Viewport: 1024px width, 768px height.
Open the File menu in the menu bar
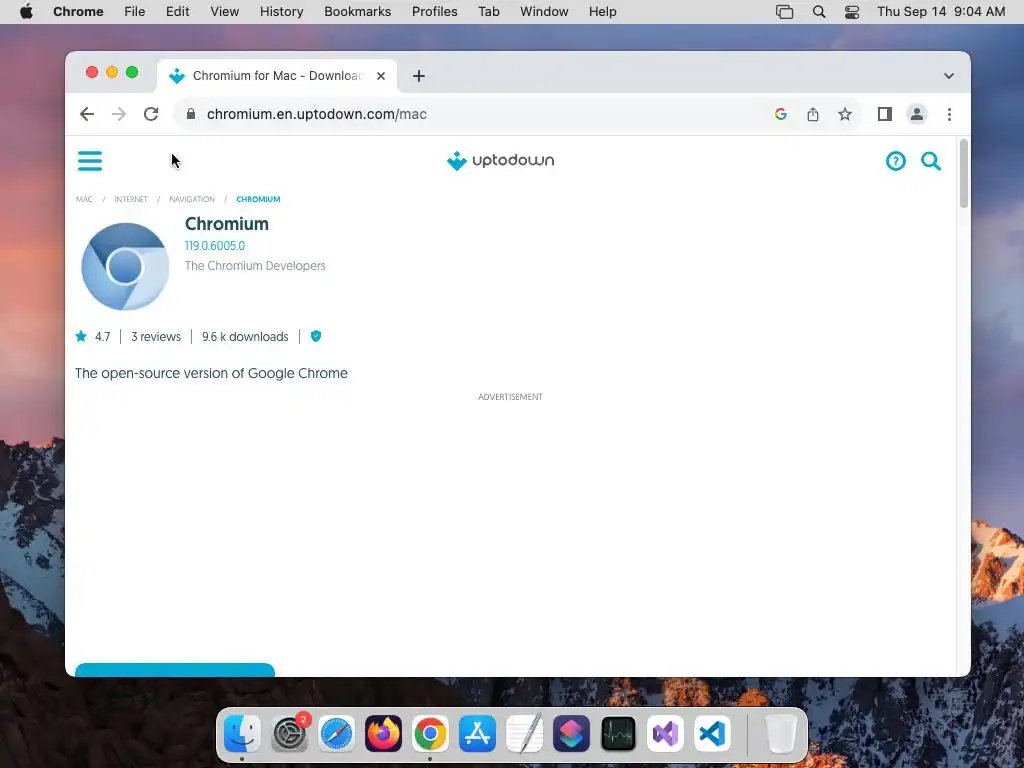pos(135,12)
